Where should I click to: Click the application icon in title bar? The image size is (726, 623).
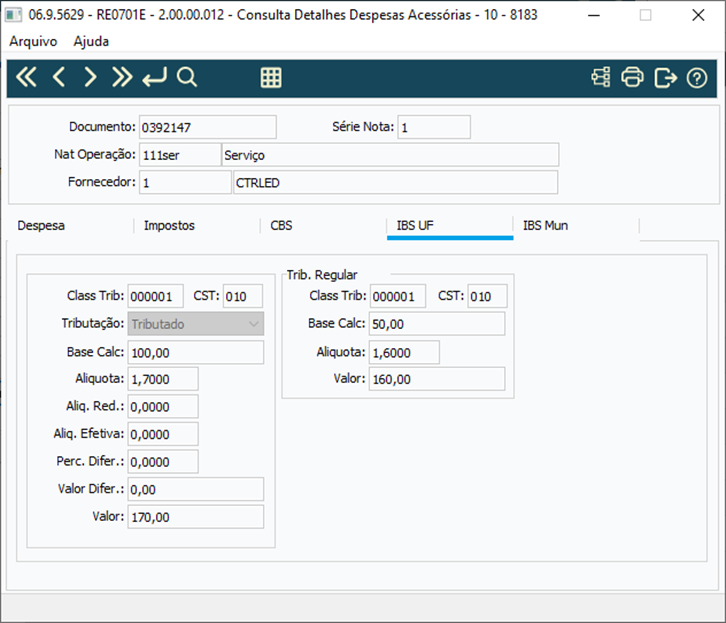click(13, 15)
